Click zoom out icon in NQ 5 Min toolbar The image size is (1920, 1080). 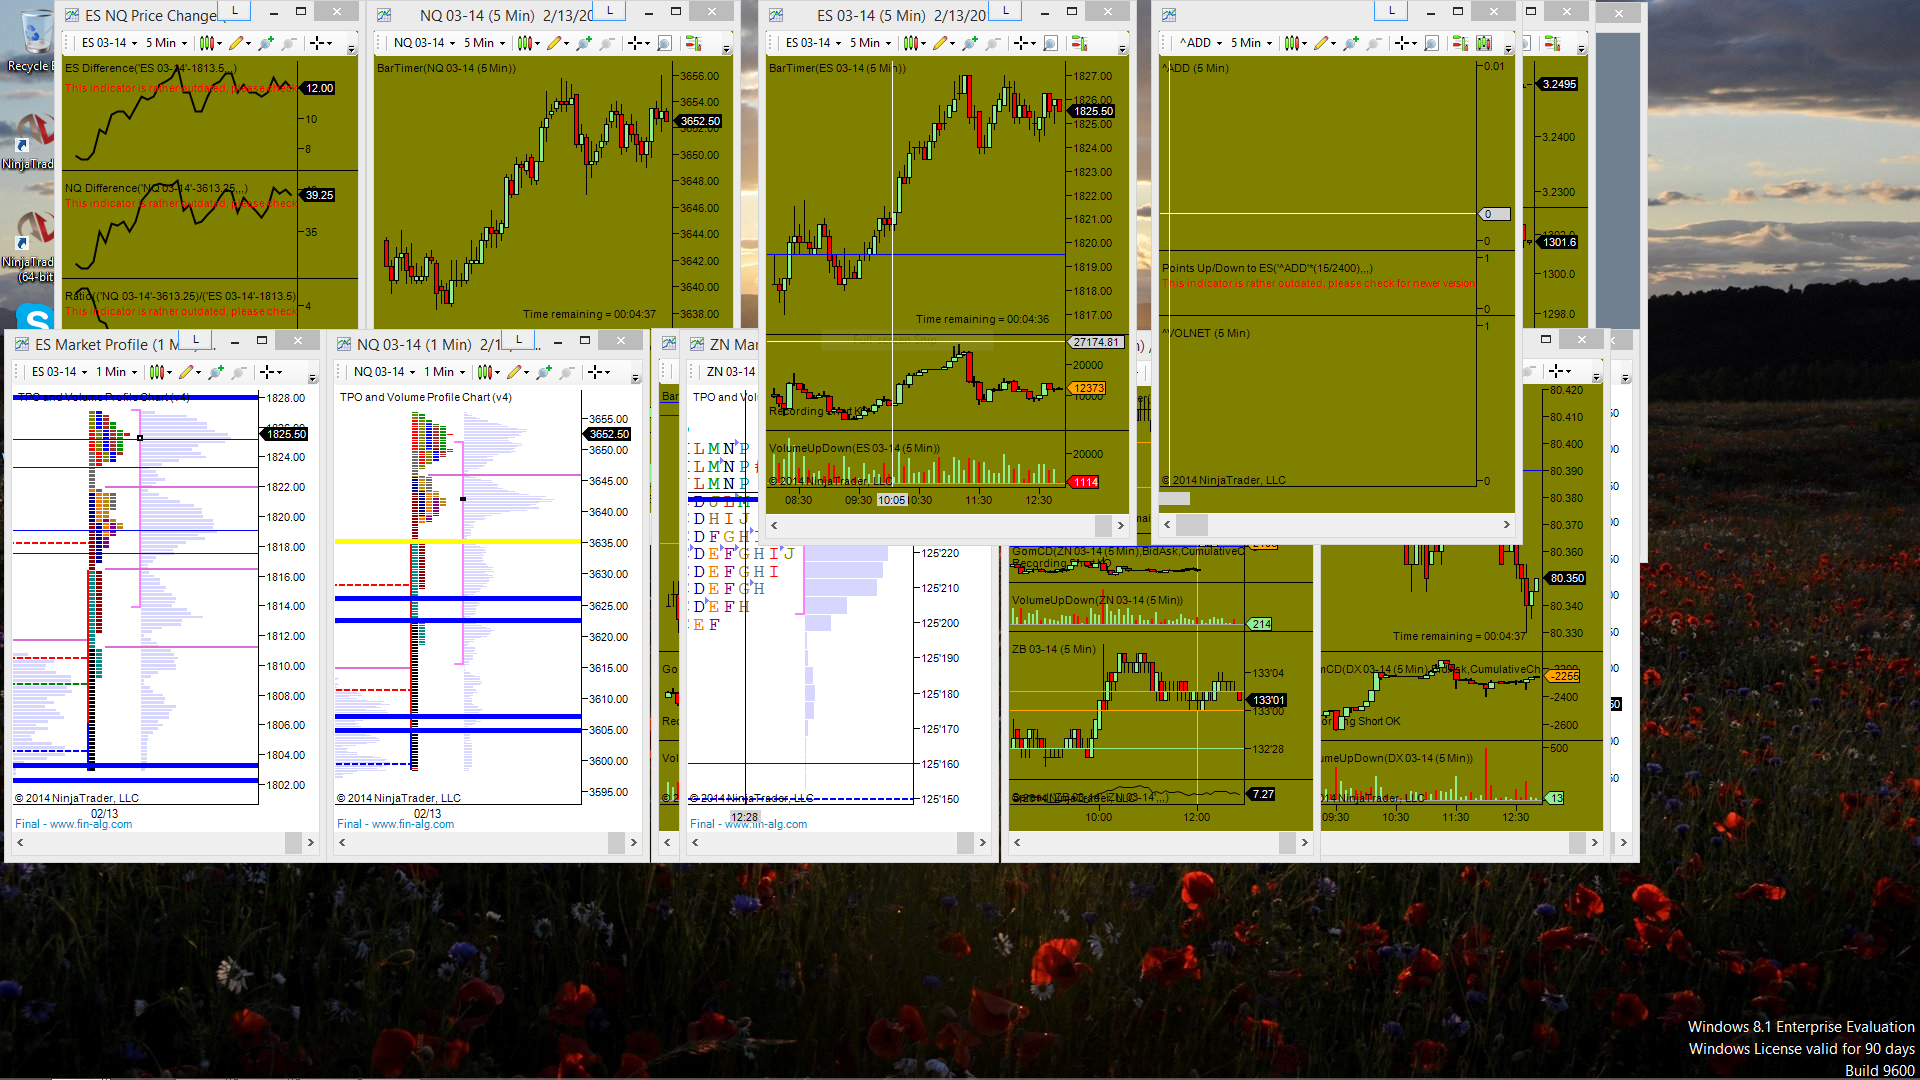pyautogui.click(x=607, y=43)
